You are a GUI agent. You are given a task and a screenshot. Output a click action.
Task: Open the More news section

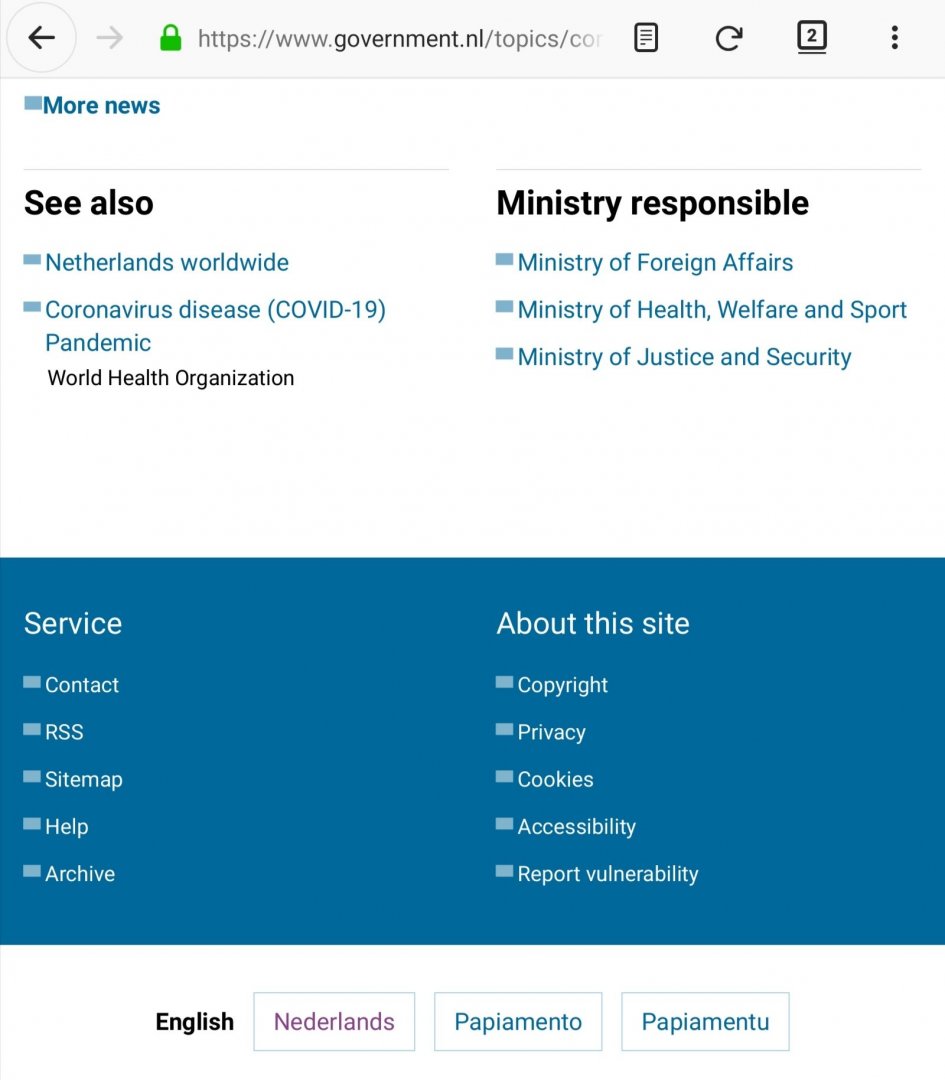point(101,105)
